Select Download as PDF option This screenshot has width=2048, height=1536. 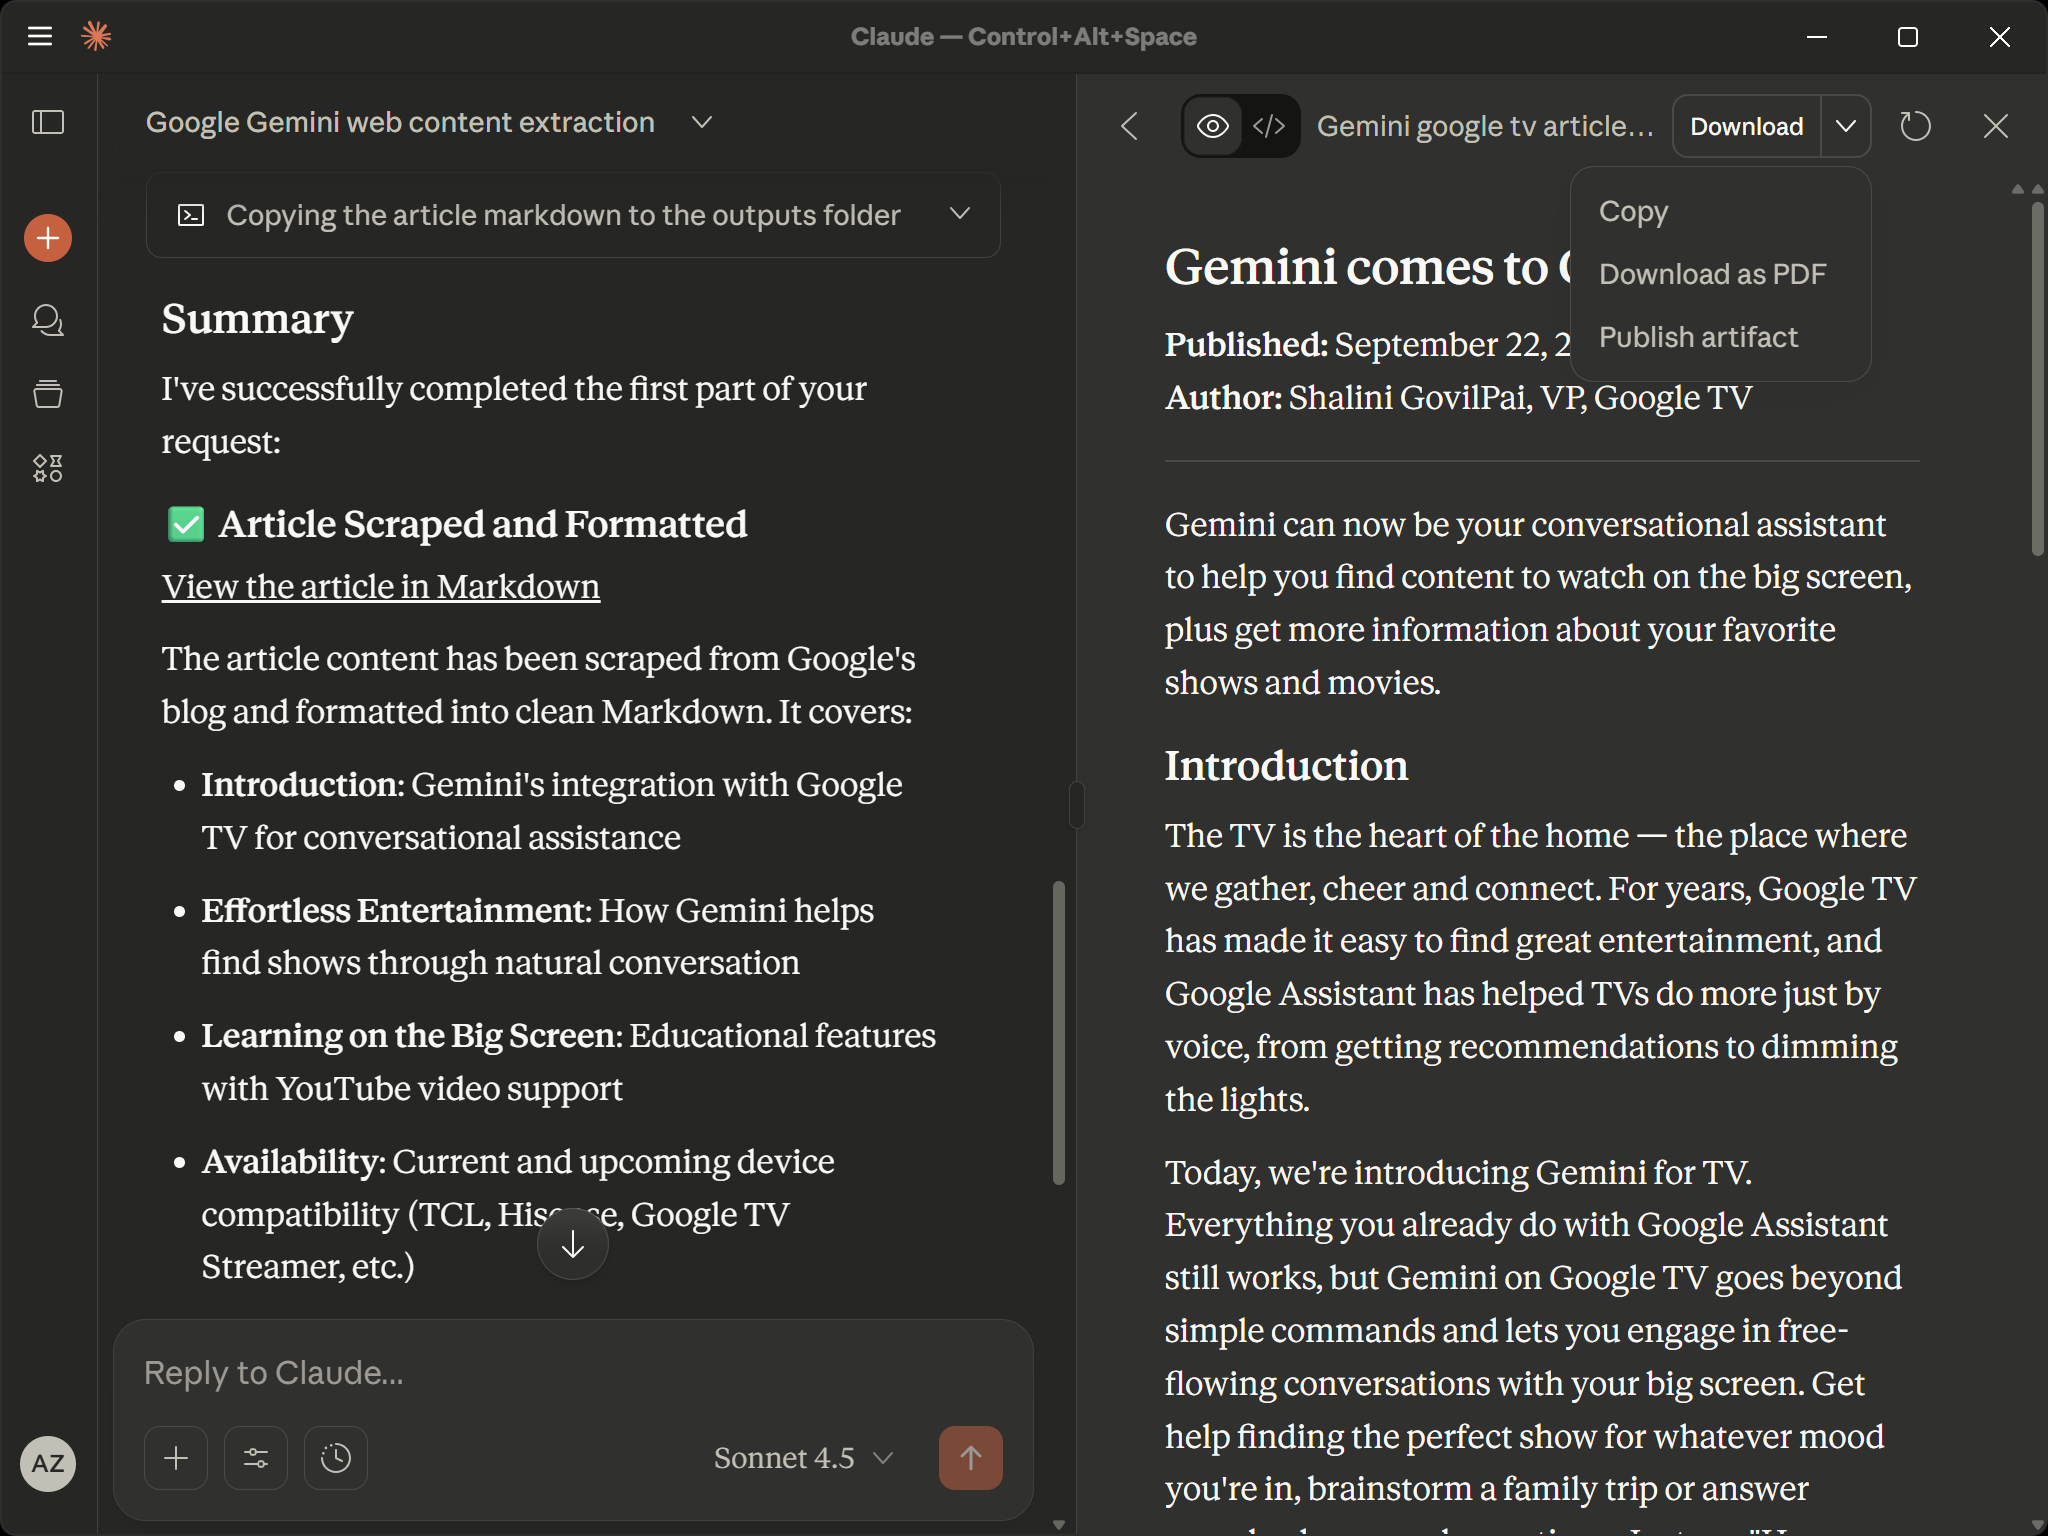tap(1712, 274)
